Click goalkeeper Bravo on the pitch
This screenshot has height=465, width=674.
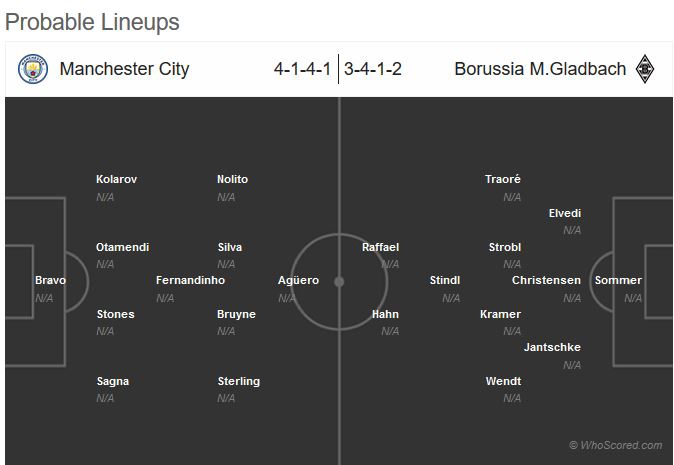[x=50, y=281]
